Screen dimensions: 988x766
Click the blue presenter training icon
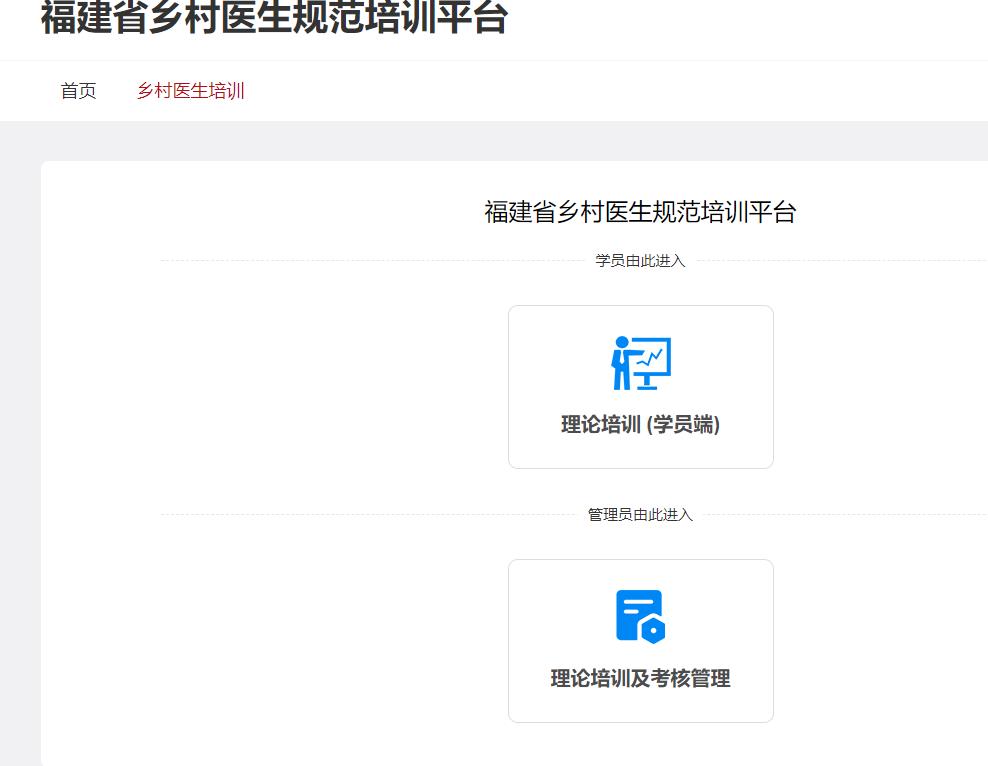(641, 363)
